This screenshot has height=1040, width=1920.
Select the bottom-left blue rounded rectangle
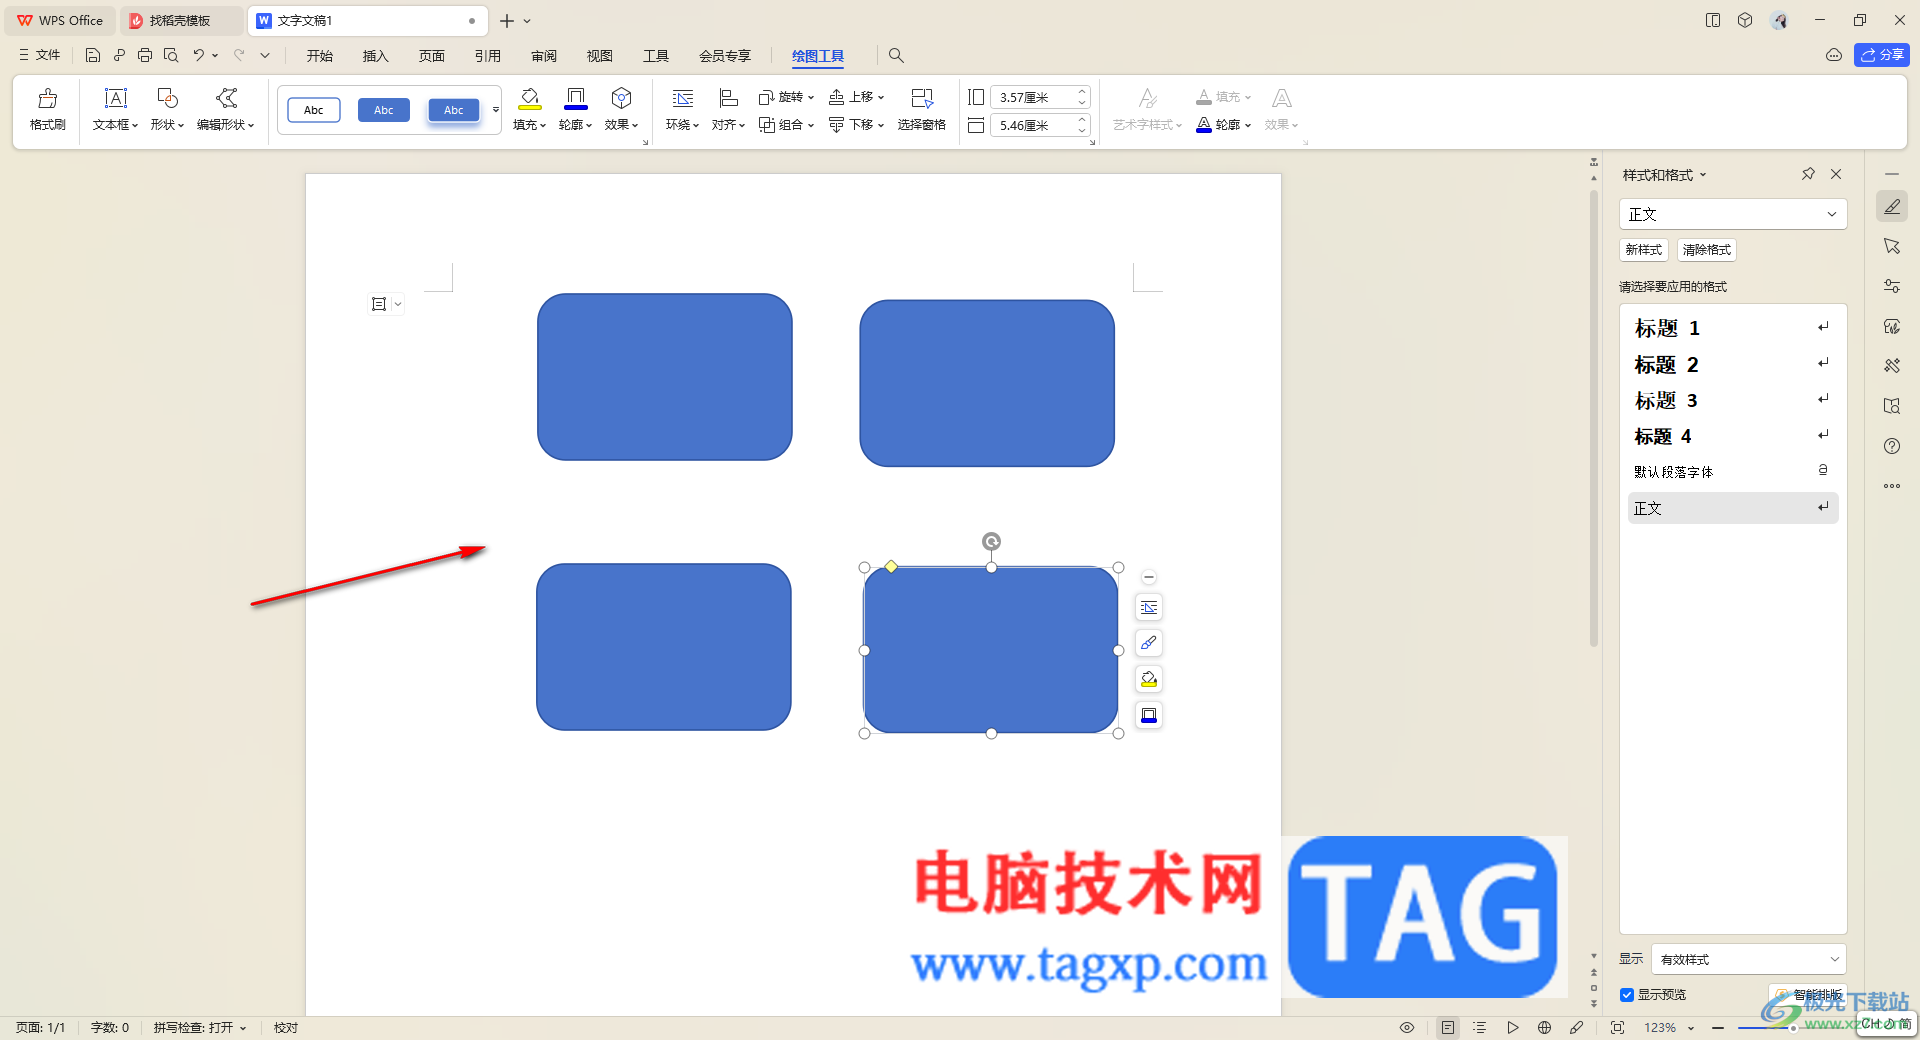pos(664,647)
